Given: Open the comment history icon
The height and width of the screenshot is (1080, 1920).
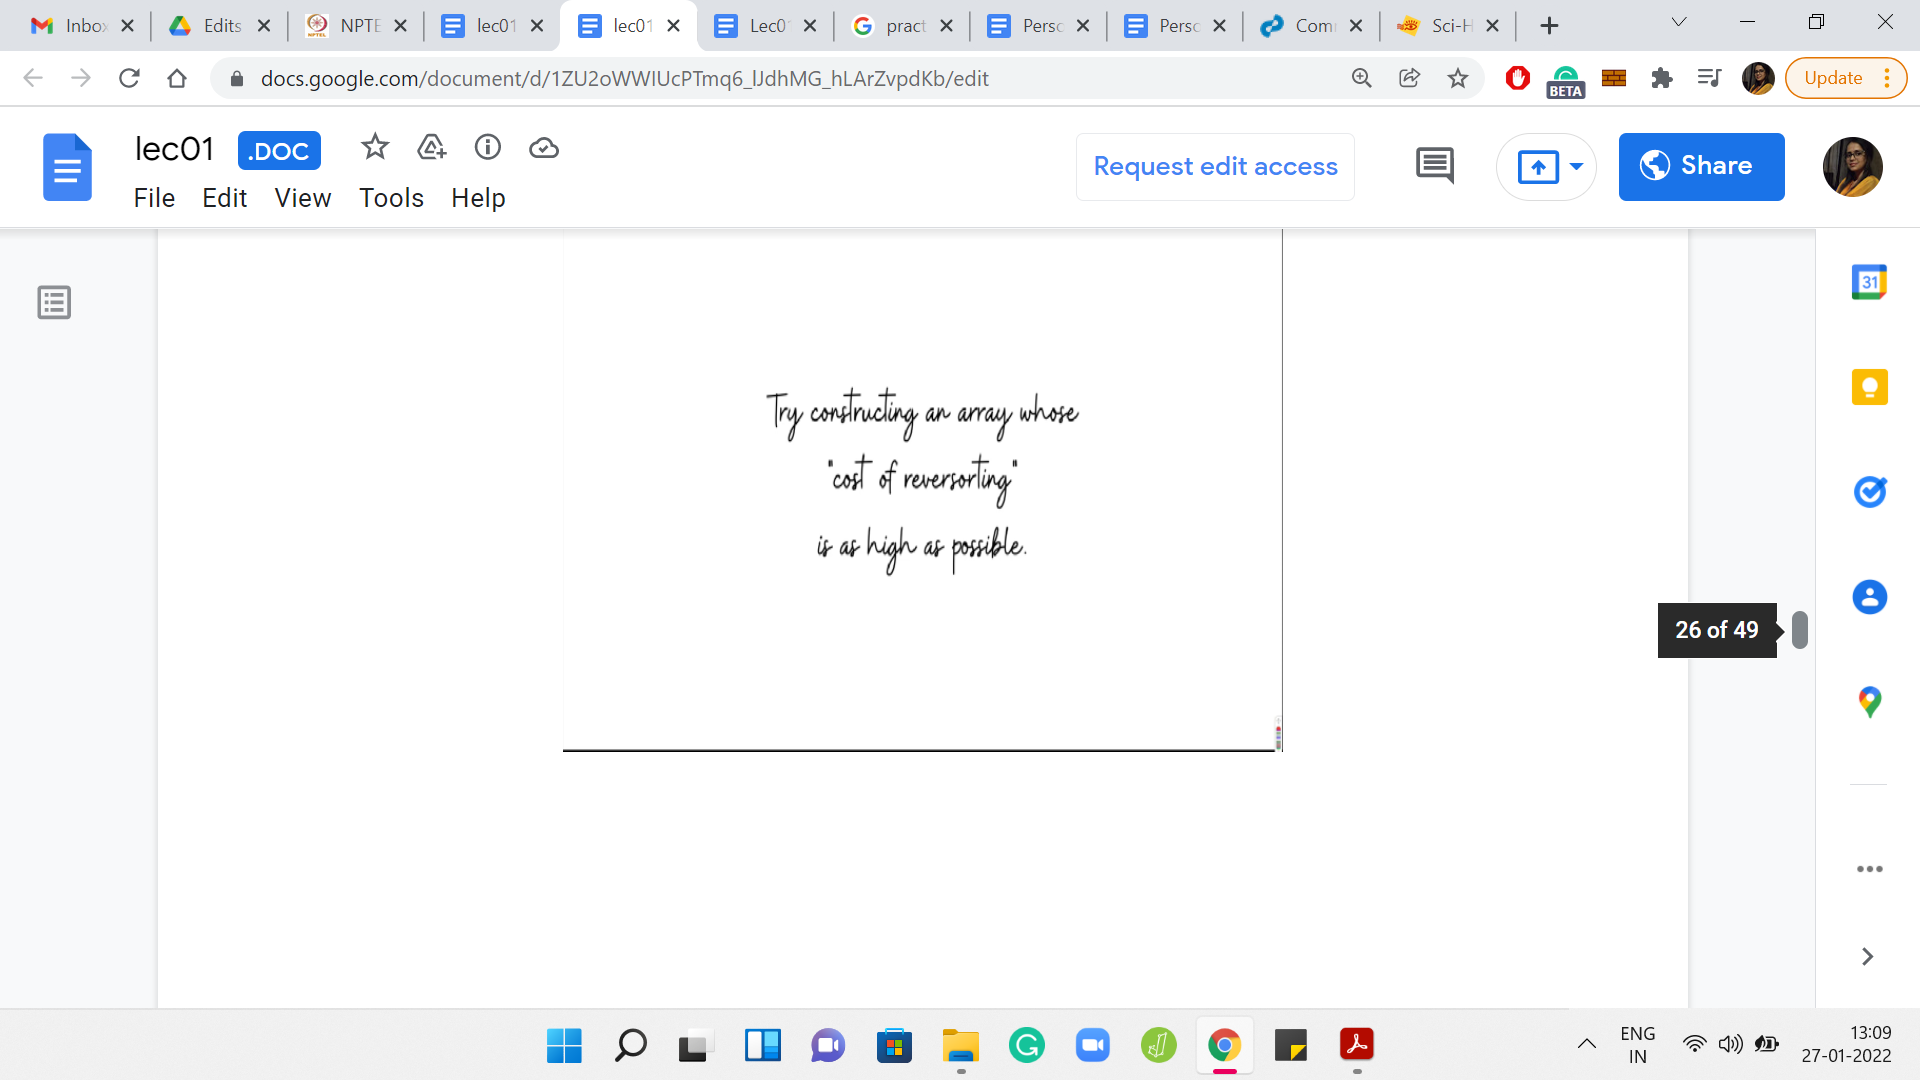Looking at the screenshot, I should point(1435,166).
